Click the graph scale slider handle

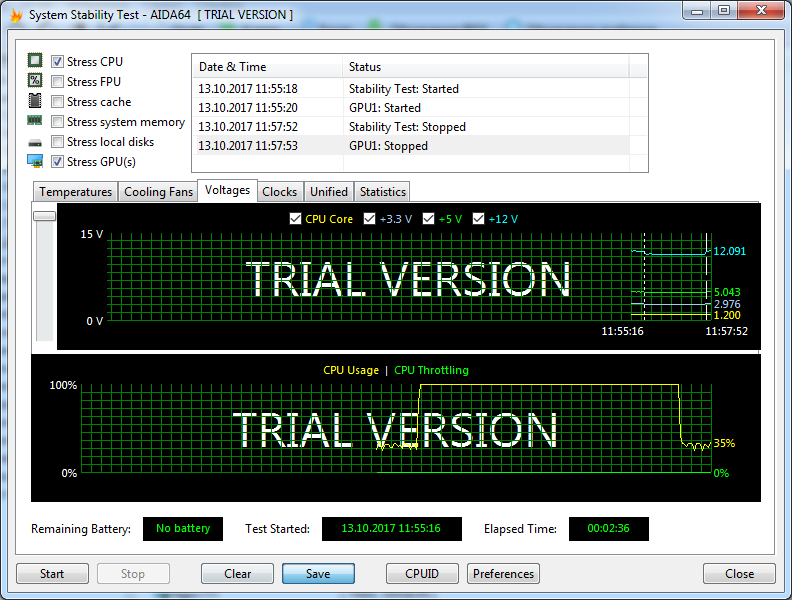click(44, 216)
